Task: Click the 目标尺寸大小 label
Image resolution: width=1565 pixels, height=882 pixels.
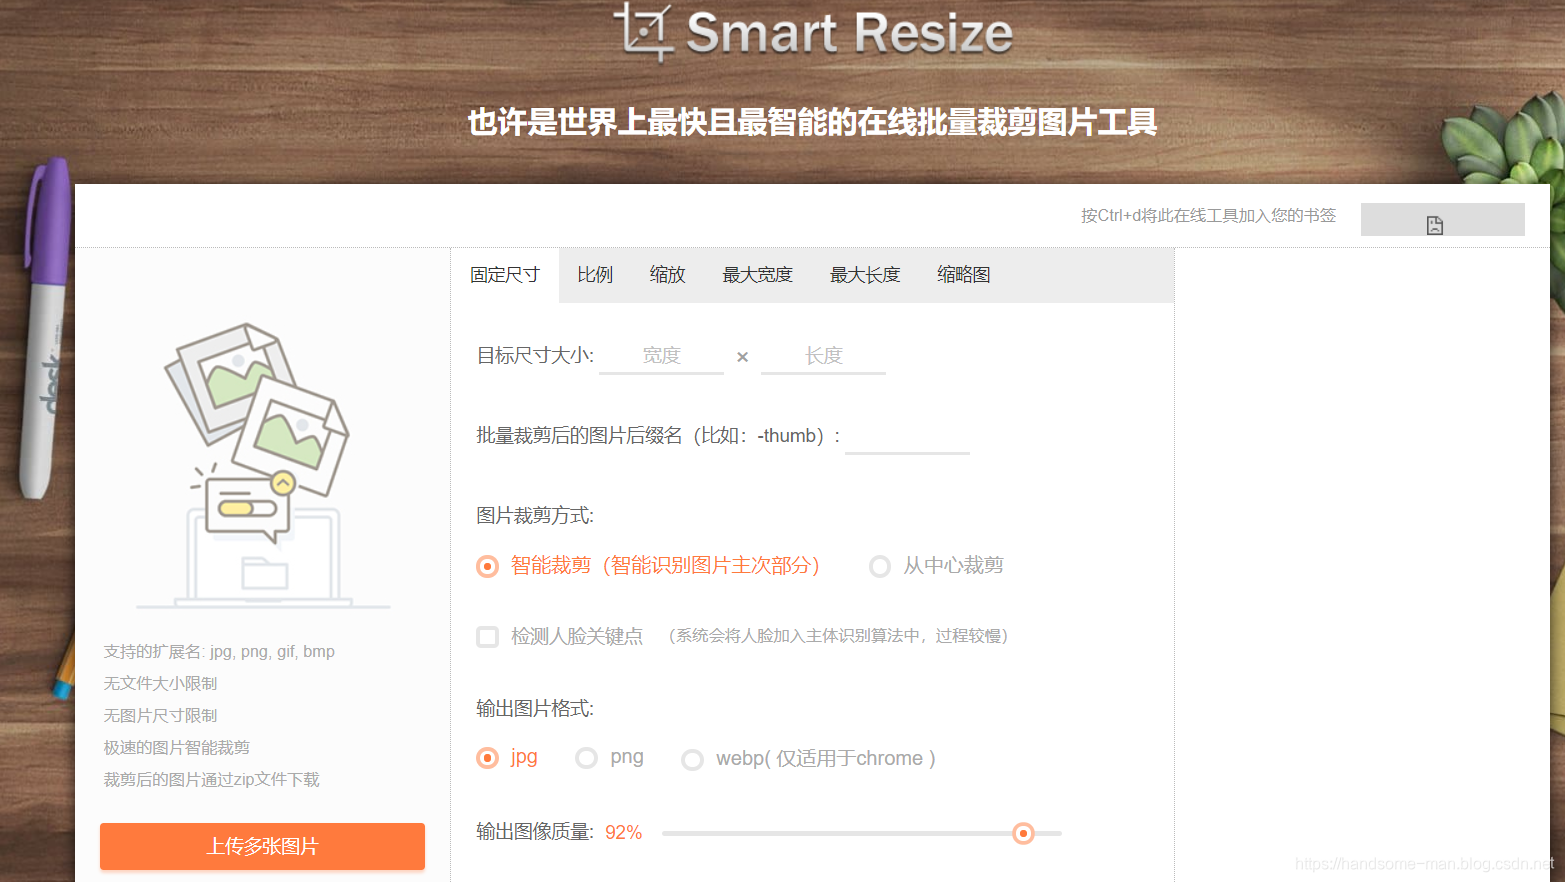Action: pyautogui.click(x=535, y=356)
